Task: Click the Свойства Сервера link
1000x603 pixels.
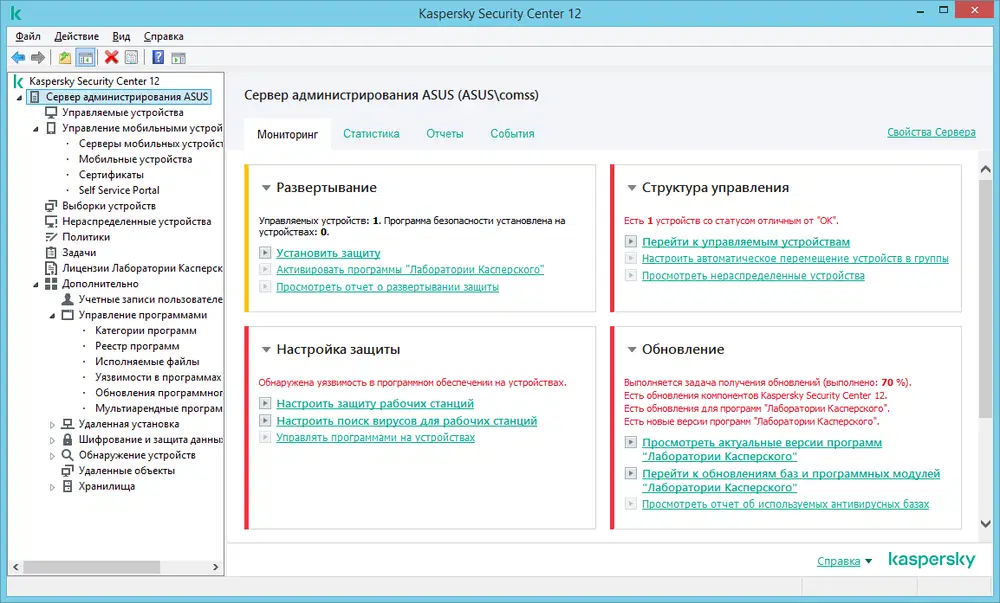Action: click(x=931, y=132)
